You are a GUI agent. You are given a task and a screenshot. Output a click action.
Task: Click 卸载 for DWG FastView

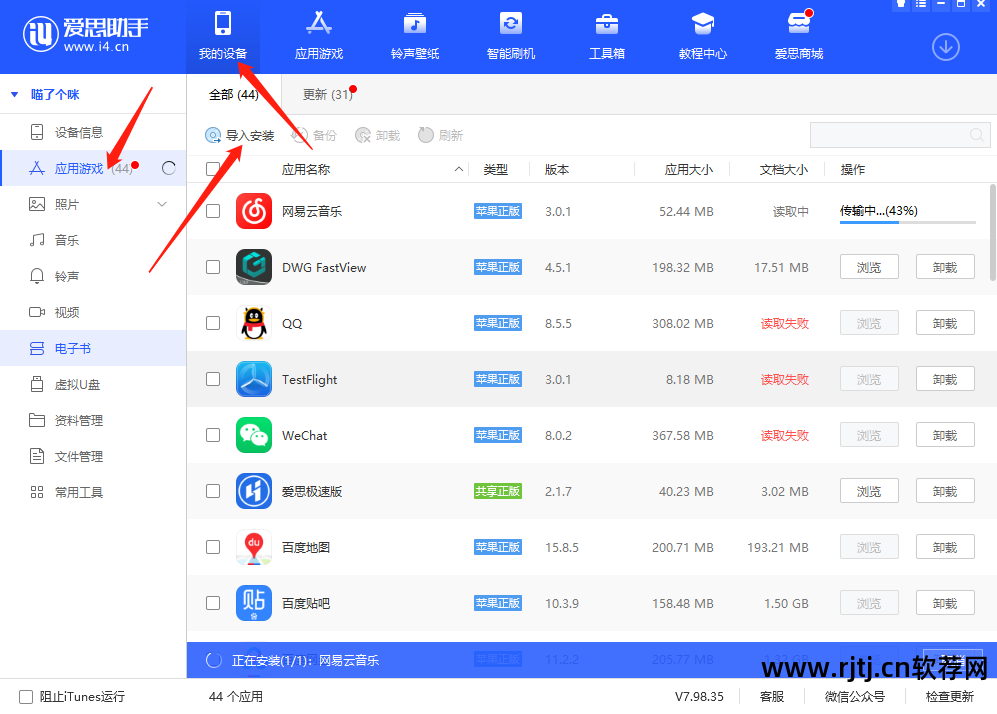[x=945, y=267]
